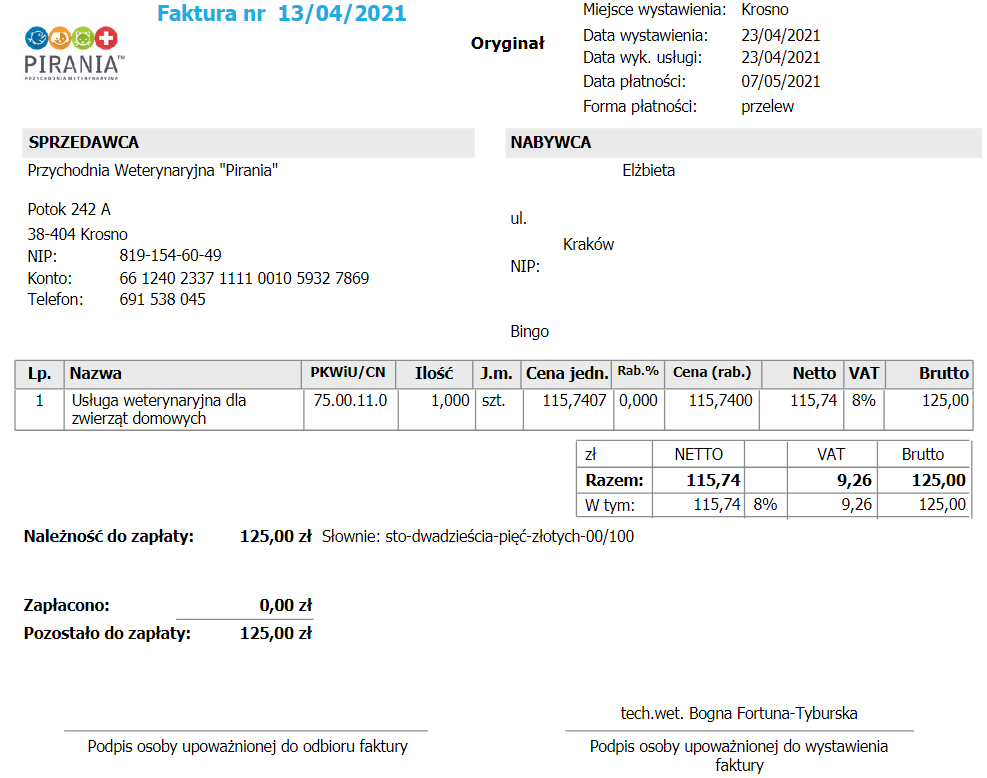This screenshot has width=987, height=778.
Task: Click the 'Razem:' summary row label
Action: coord(614,480)
